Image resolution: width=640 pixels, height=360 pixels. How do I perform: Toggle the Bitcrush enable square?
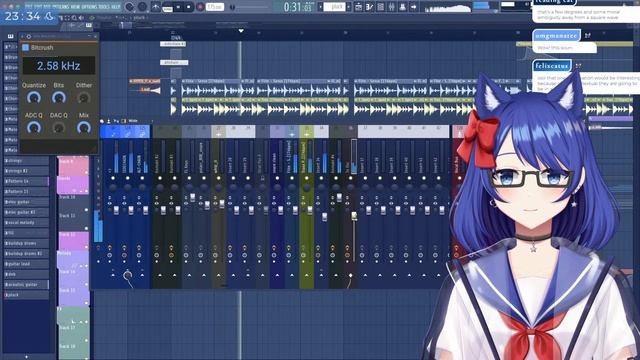point(25,48)
